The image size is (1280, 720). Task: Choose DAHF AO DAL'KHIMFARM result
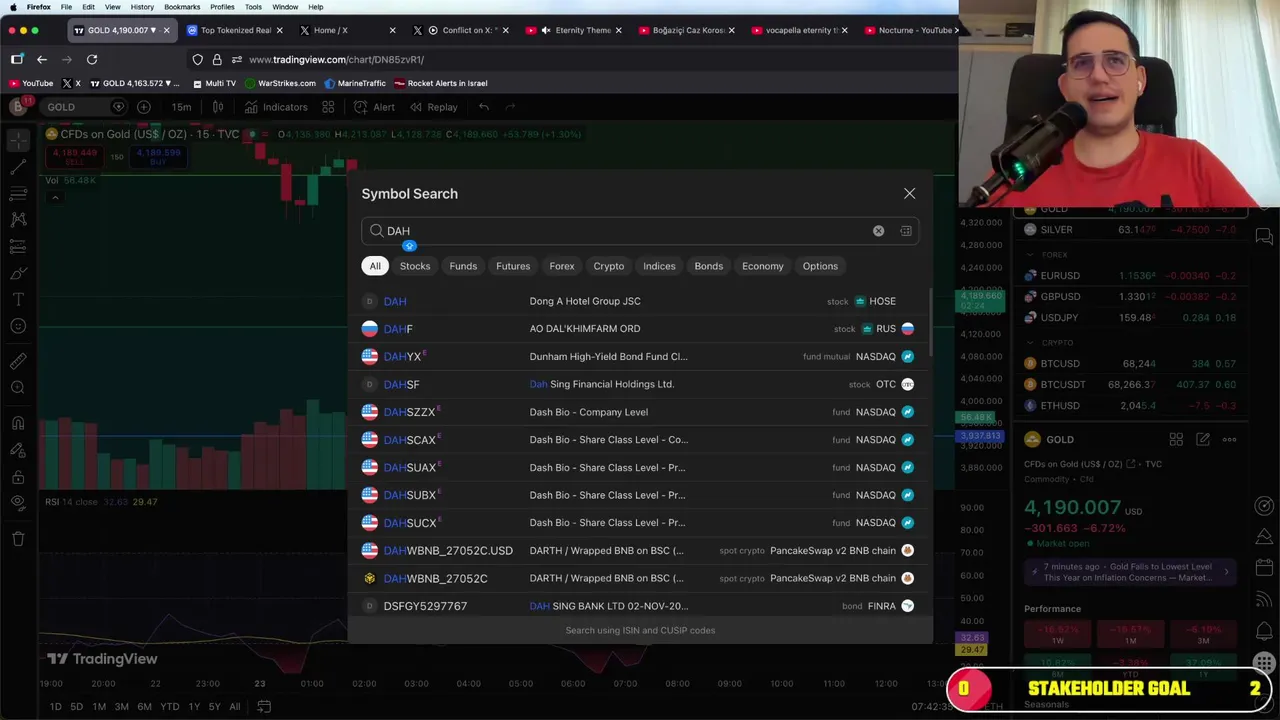pos(640,329)
